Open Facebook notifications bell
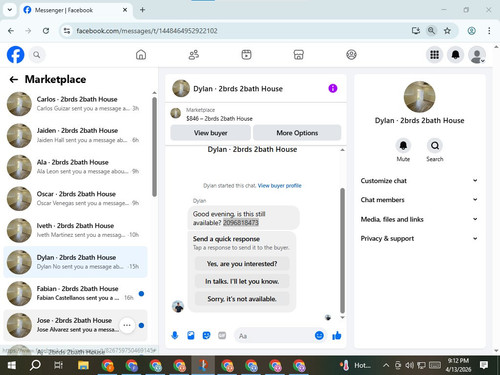Screen dimensions: 500x375 coord(455,55)
